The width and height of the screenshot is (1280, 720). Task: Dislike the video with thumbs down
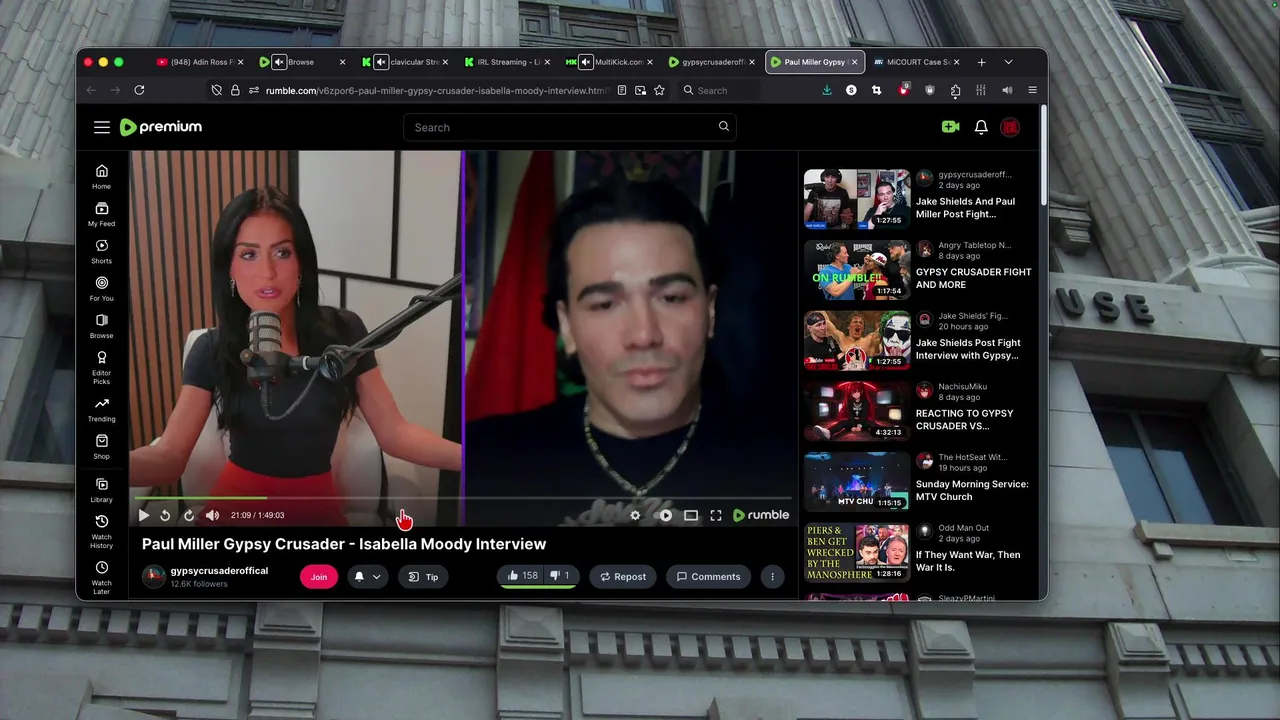tap(561, 575)
